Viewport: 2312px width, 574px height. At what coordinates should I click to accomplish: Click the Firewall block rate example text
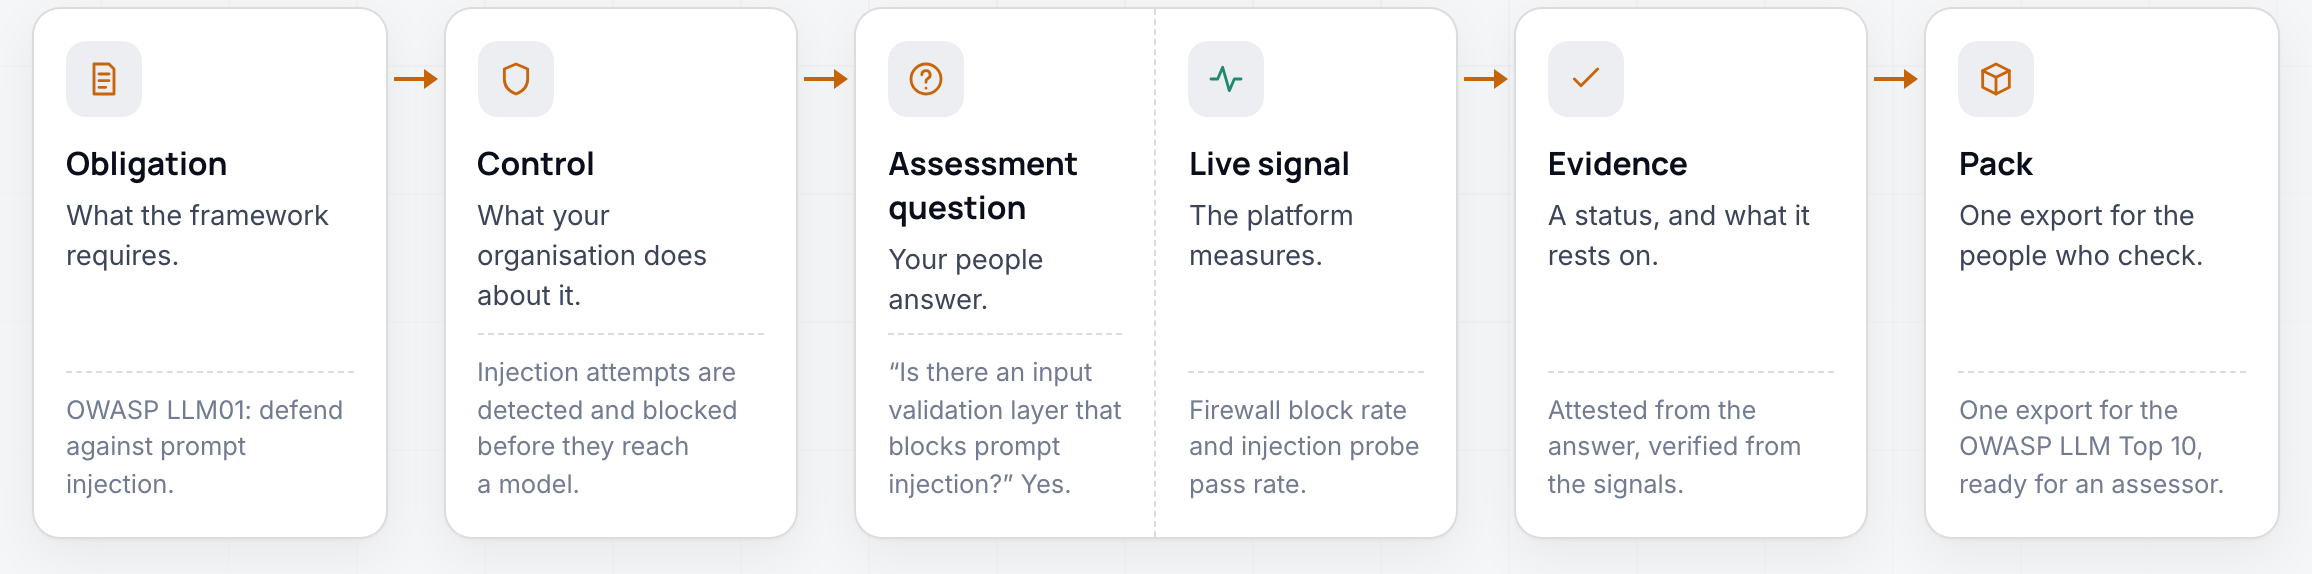pyautogui.click(x=1304, y=447)
